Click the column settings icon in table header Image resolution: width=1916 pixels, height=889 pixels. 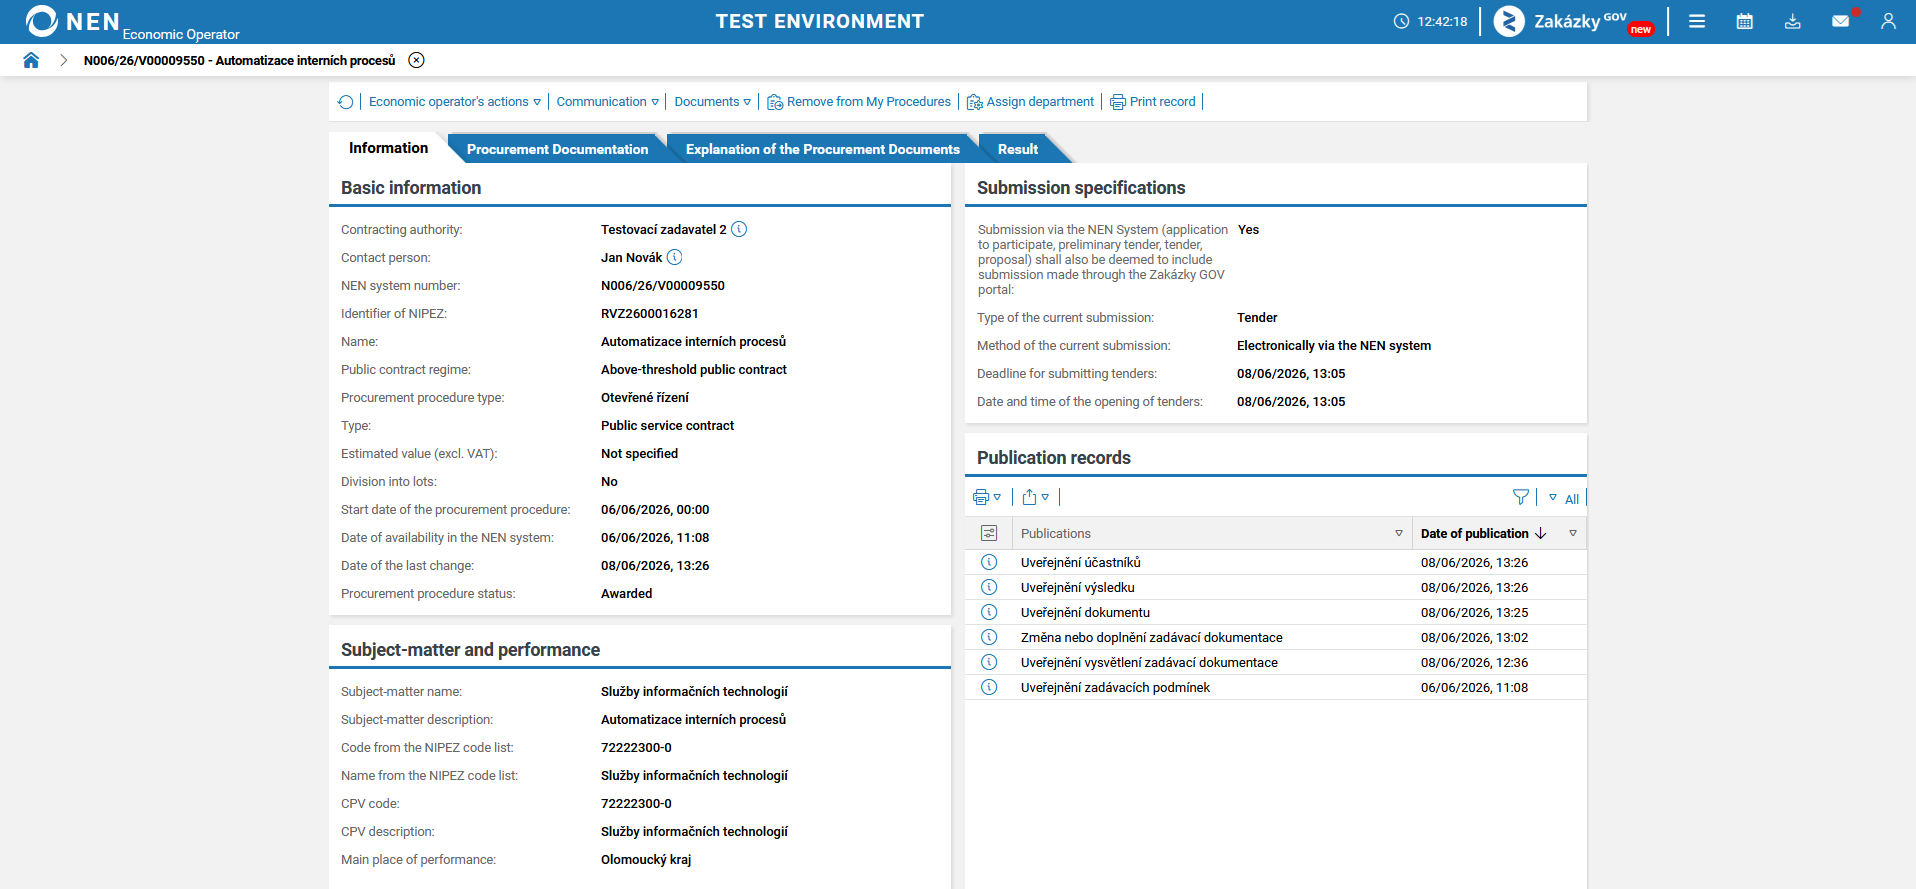(989, 533)
